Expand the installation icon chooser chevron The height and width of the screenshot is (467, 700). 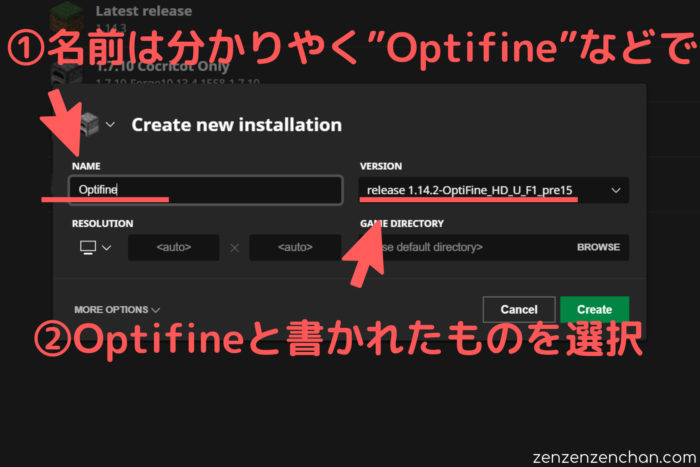[110, 125]
